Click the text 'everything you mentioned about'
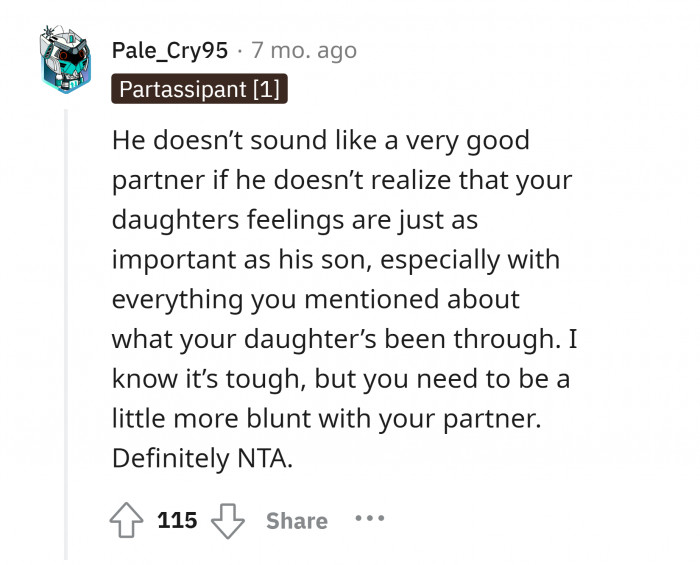The width and height of the screenshot is (700, 565). pos(315,299)
